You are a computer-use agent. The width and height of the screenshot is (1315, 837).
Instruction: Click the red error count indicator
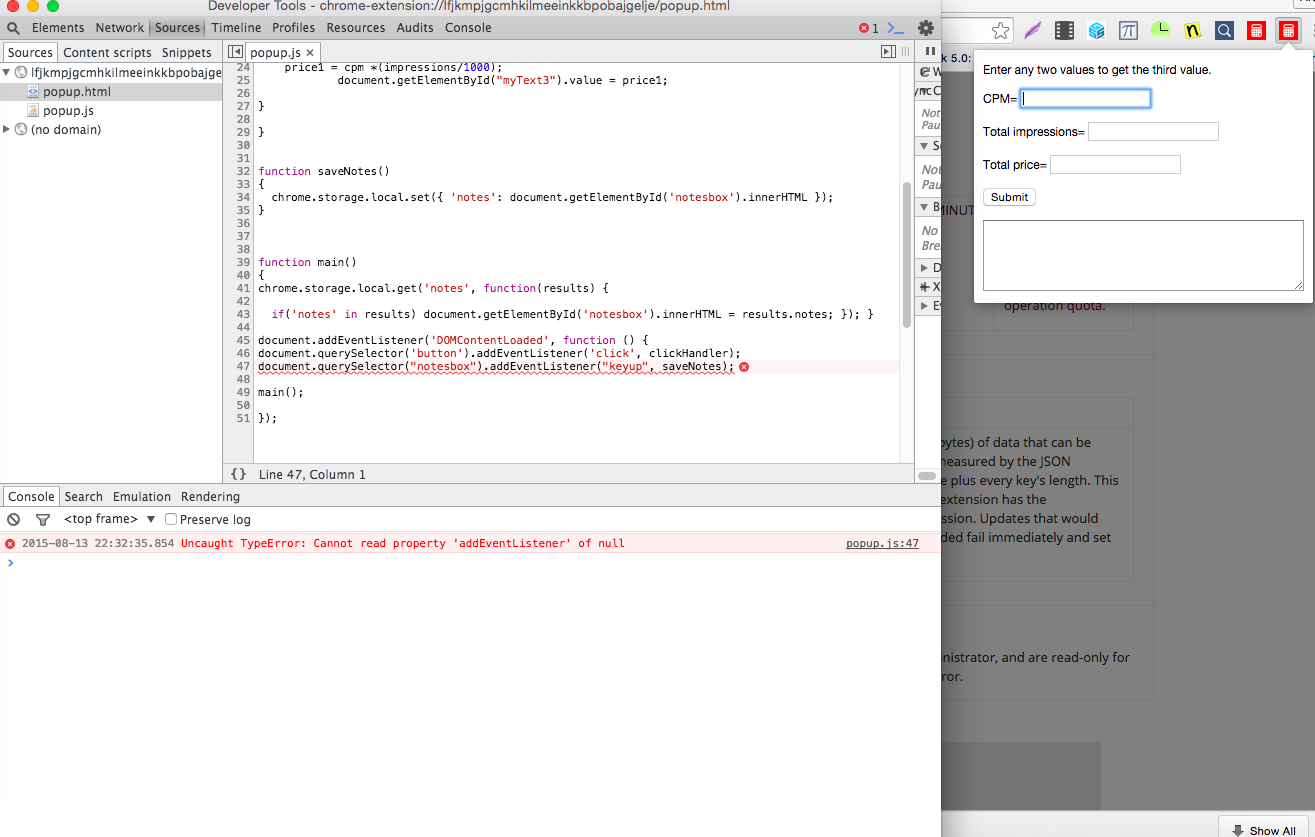[869, 28]
